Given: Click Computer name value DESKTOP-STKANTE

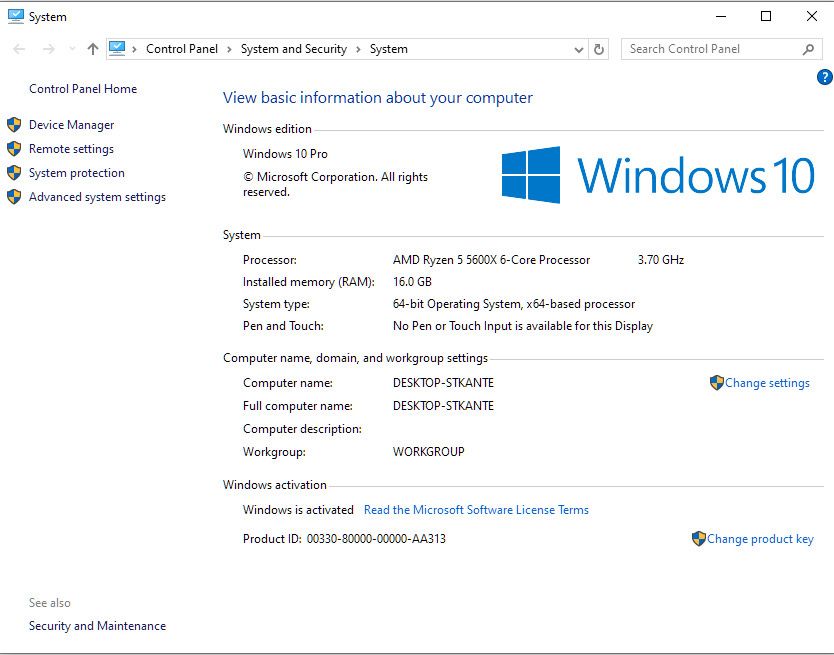Looking at the screenshot, I should point(443,383).
